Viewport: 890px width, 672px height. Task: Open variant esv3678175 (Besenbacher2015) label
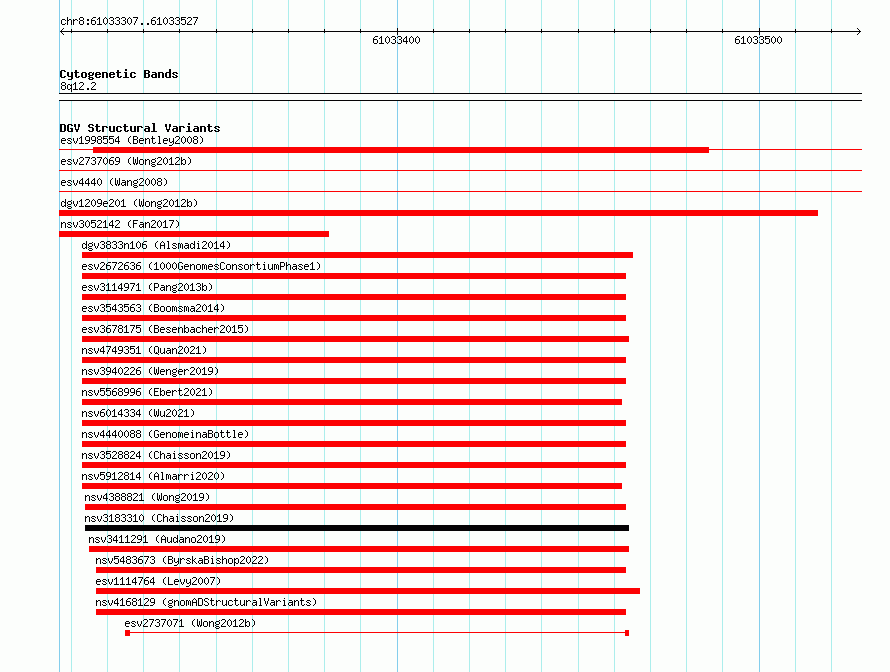(165, 329)
